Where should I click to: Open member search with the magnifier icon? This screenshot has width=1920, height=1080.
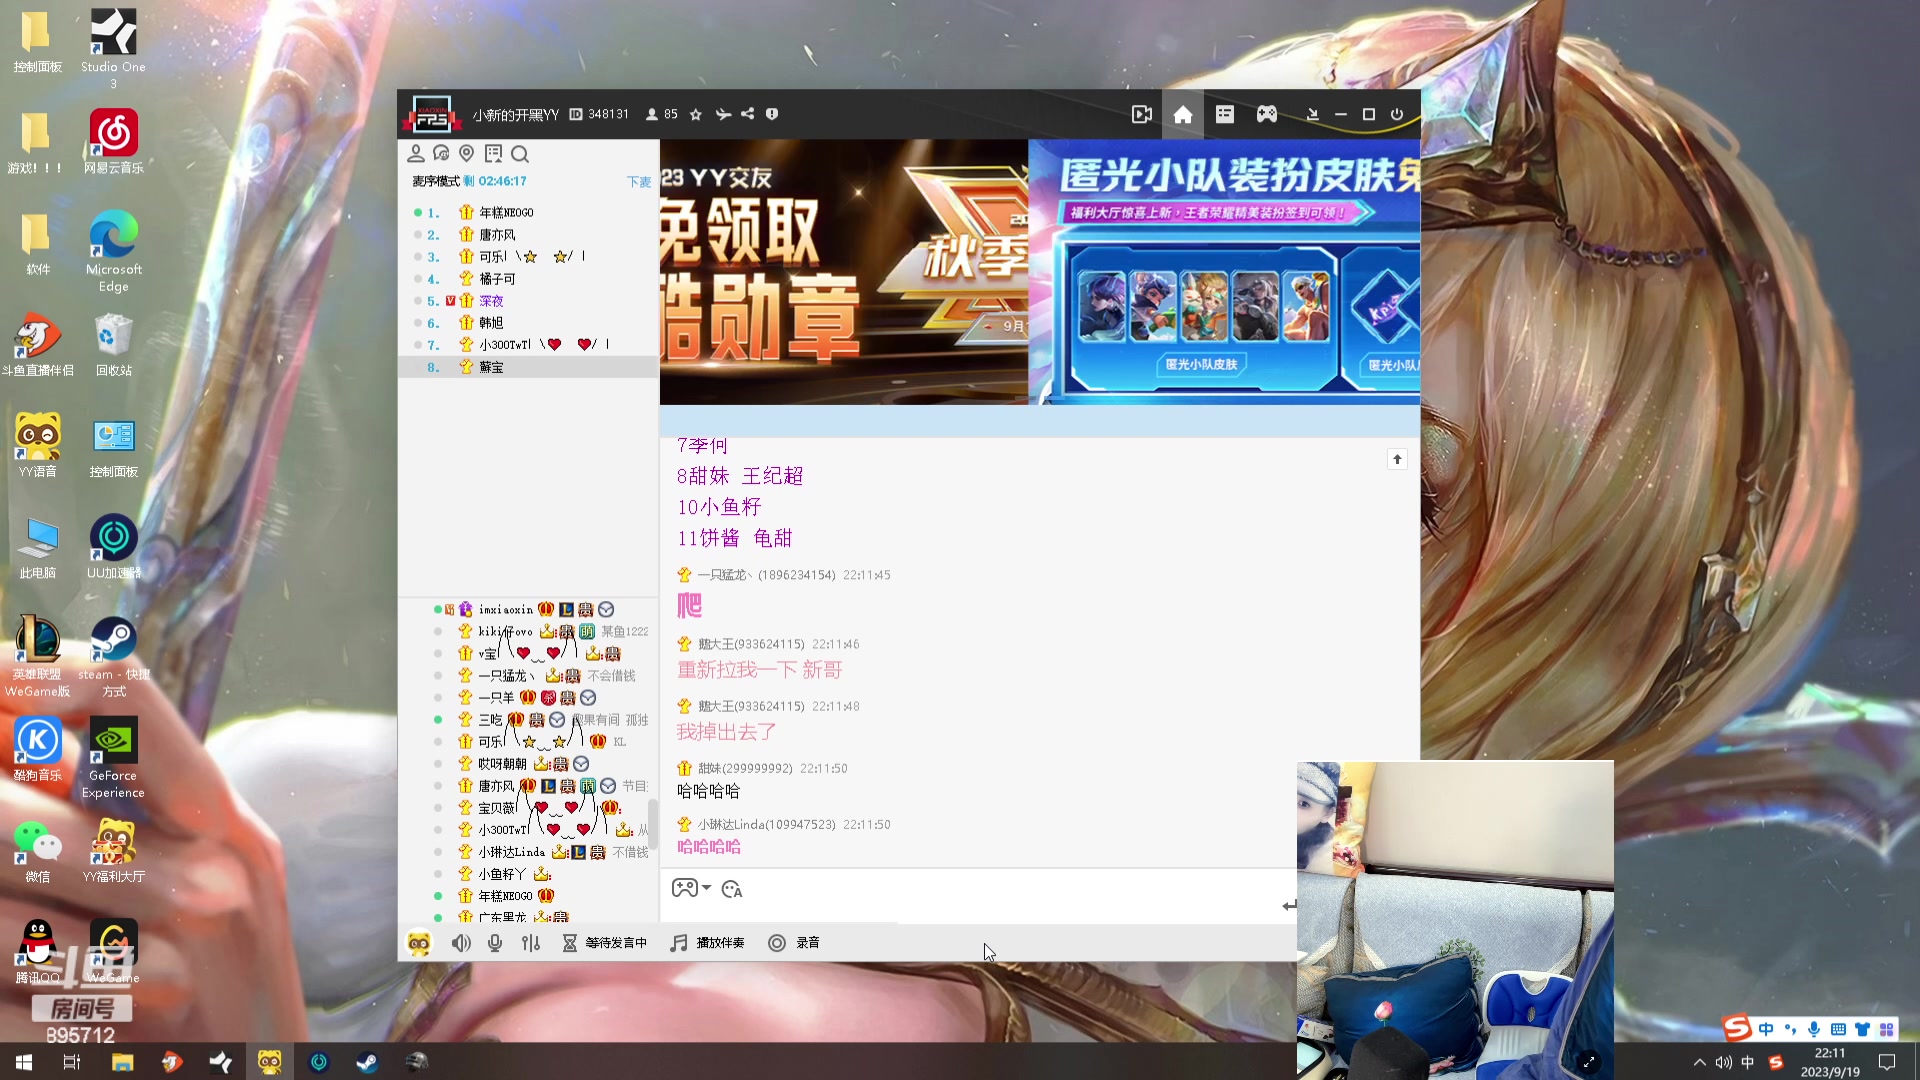(520, 154)
